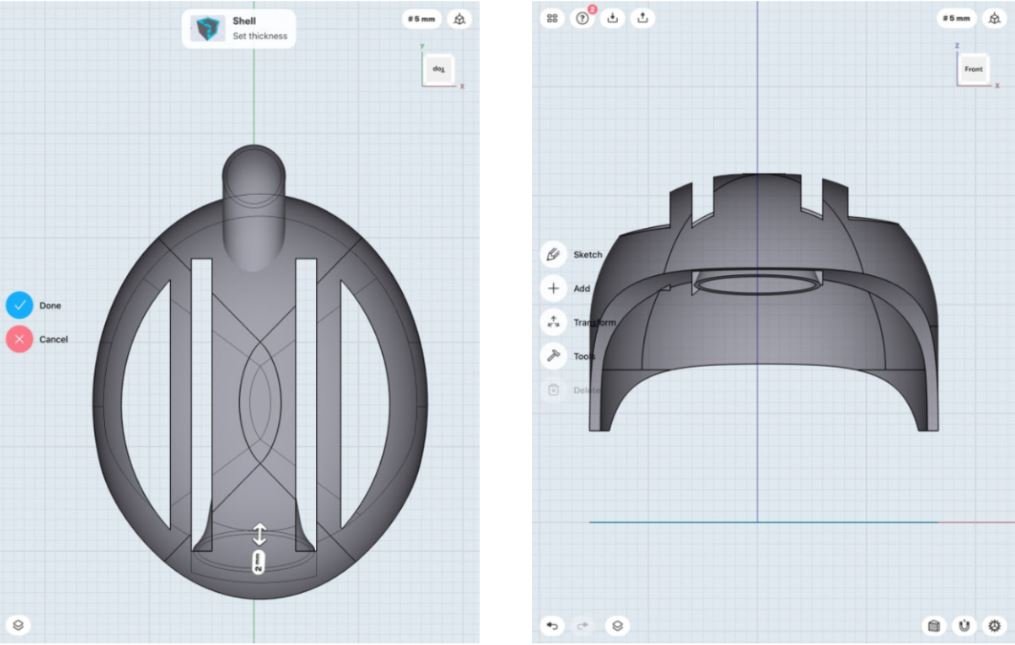This screenshot has height=645, width=1015.
Task: Confirm the Shell operation with Done
Action: click(x=20, y=306)
